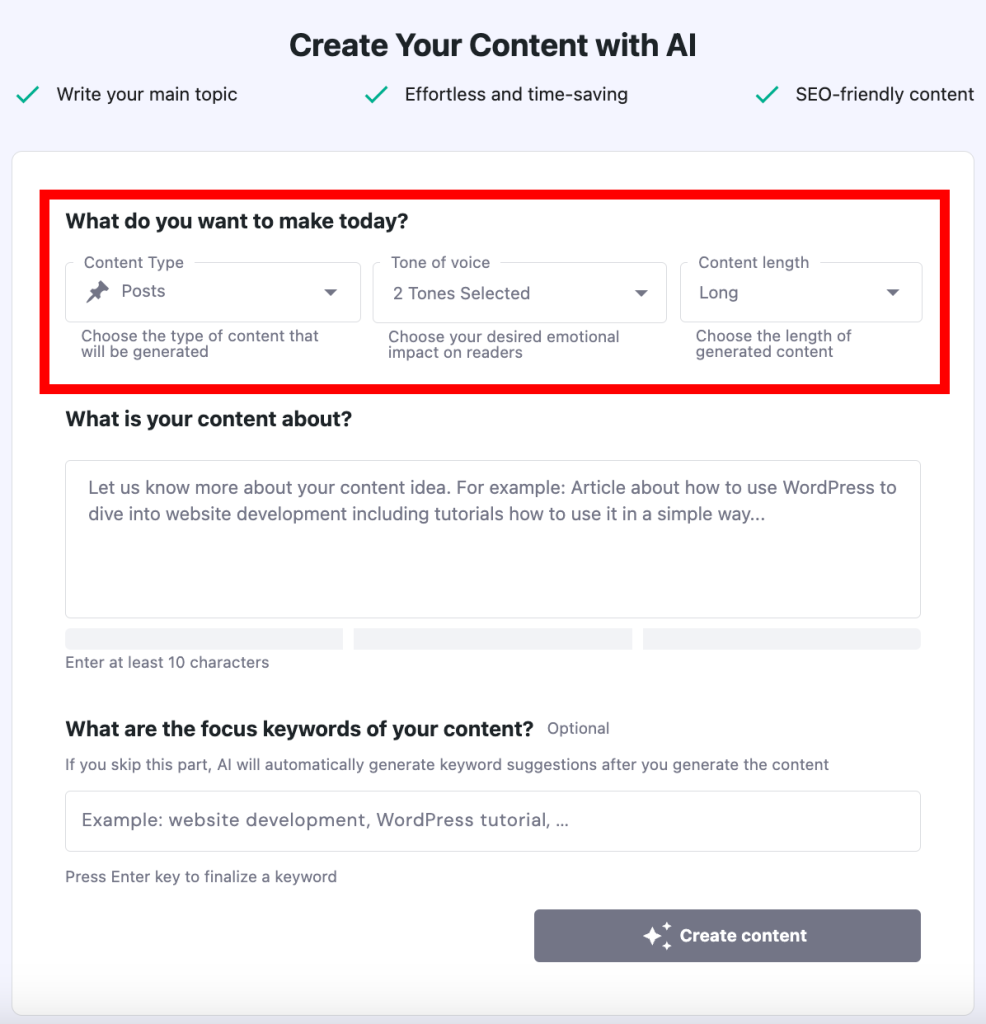Click the heading What do you want to make today
The image size is (986, 1024).
click(x=236, y=221)
